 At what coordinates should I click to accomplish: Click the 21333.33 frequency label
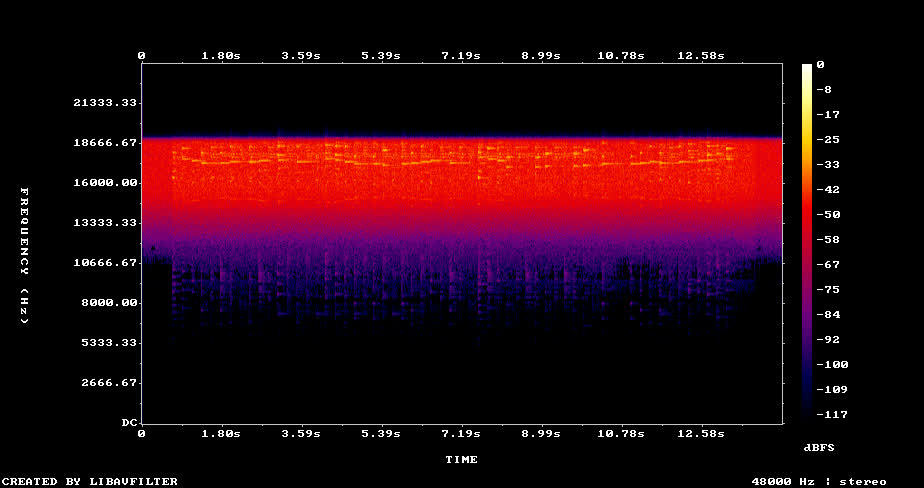pyautogui.click(x=106, y=103)
